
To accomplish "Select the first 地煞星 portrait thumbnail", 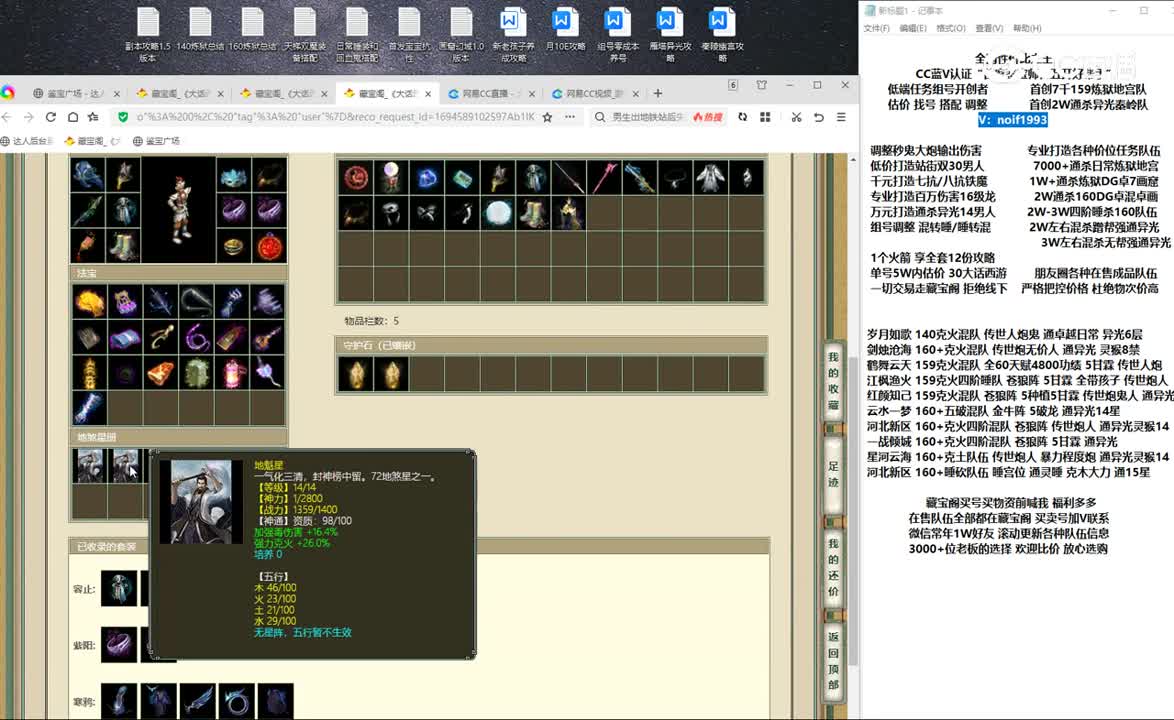I will (89, 466).
